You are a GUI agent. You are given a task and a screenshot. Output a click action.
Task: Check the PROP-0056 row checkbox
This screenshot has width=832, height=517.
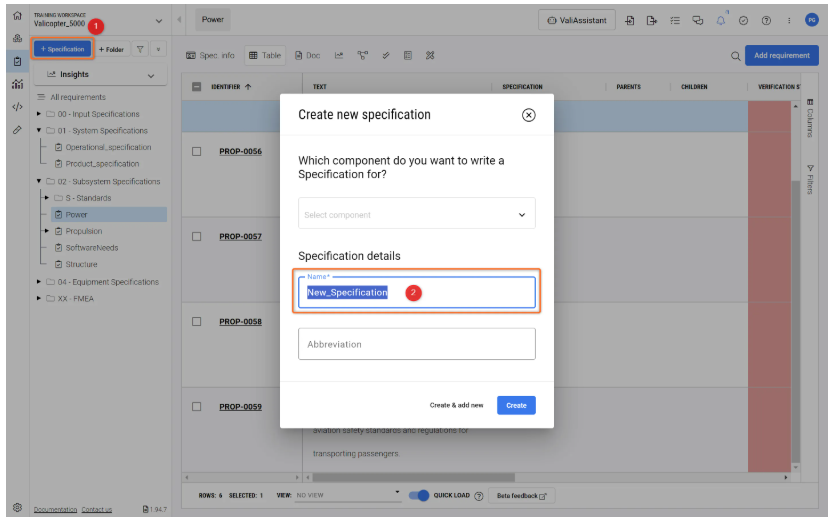tap(197, 151)
